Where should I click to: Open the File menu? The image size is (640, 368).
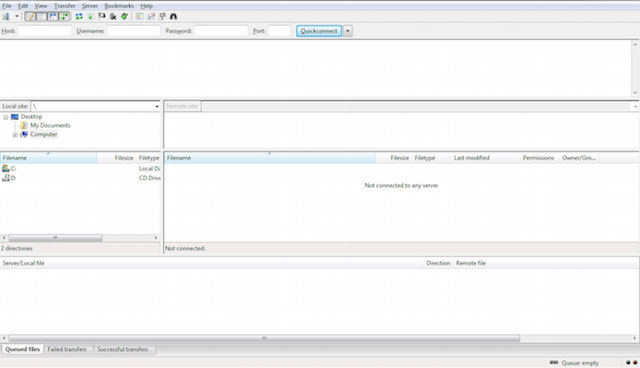(7, 6)
